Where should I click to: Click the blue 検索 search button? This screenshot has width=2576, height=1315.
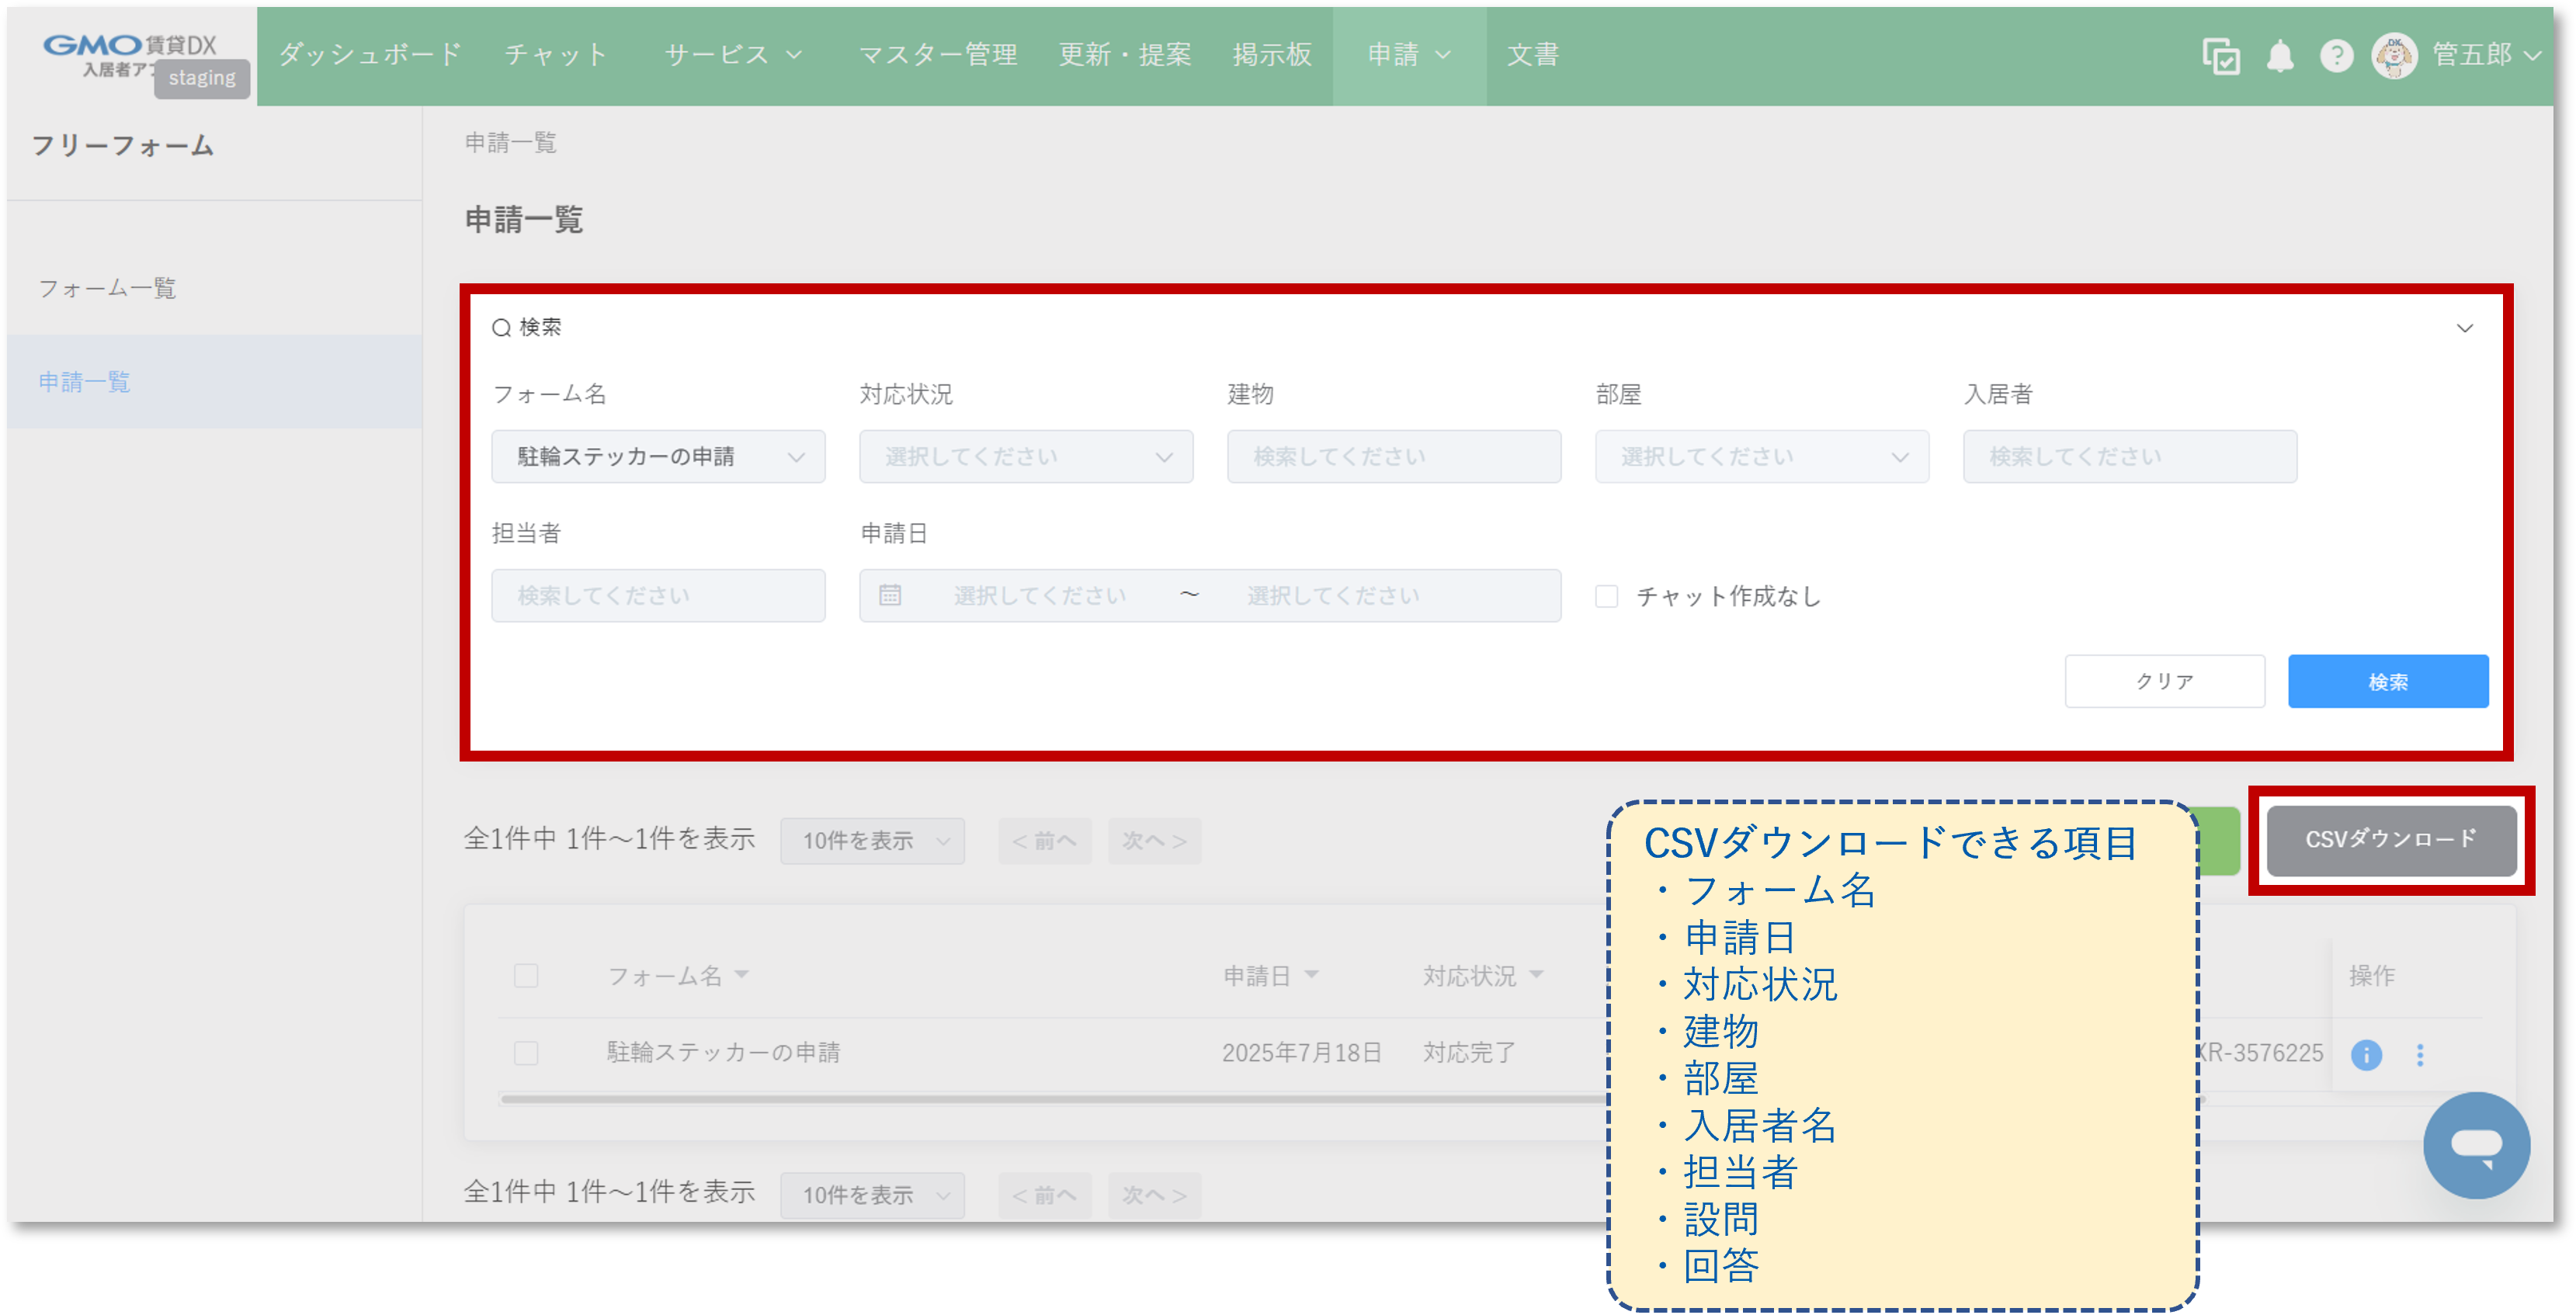tap(2388, 681)
